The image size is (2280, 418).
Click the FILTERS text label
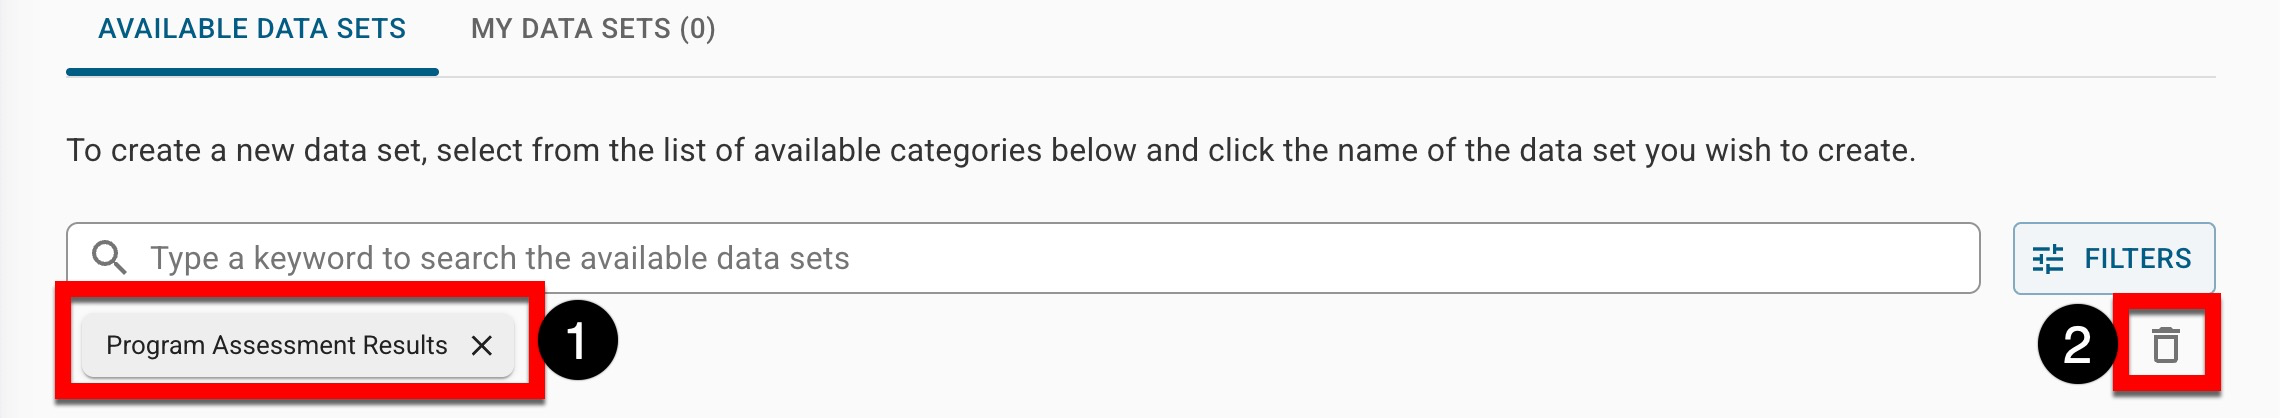[2137, 259]
